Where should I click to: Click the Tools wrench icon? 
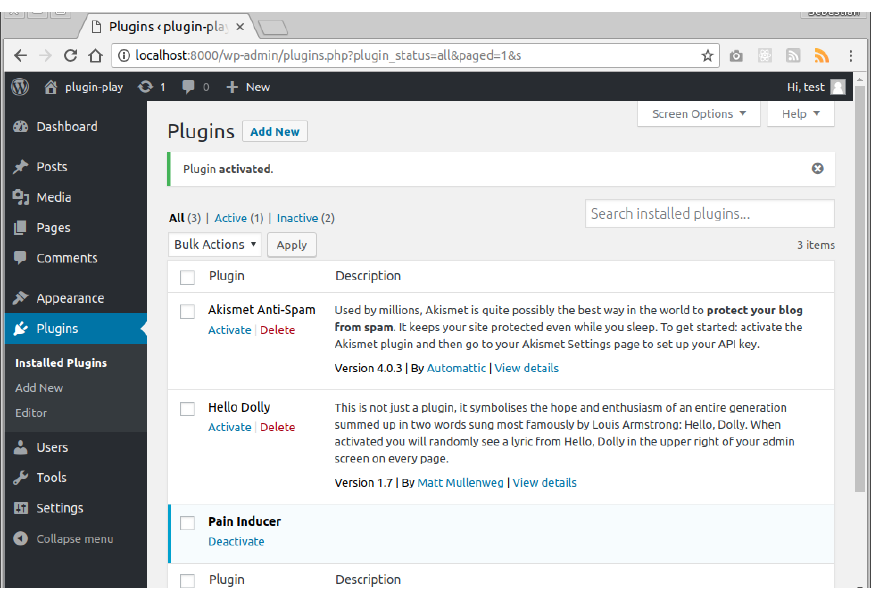[21, 477]
